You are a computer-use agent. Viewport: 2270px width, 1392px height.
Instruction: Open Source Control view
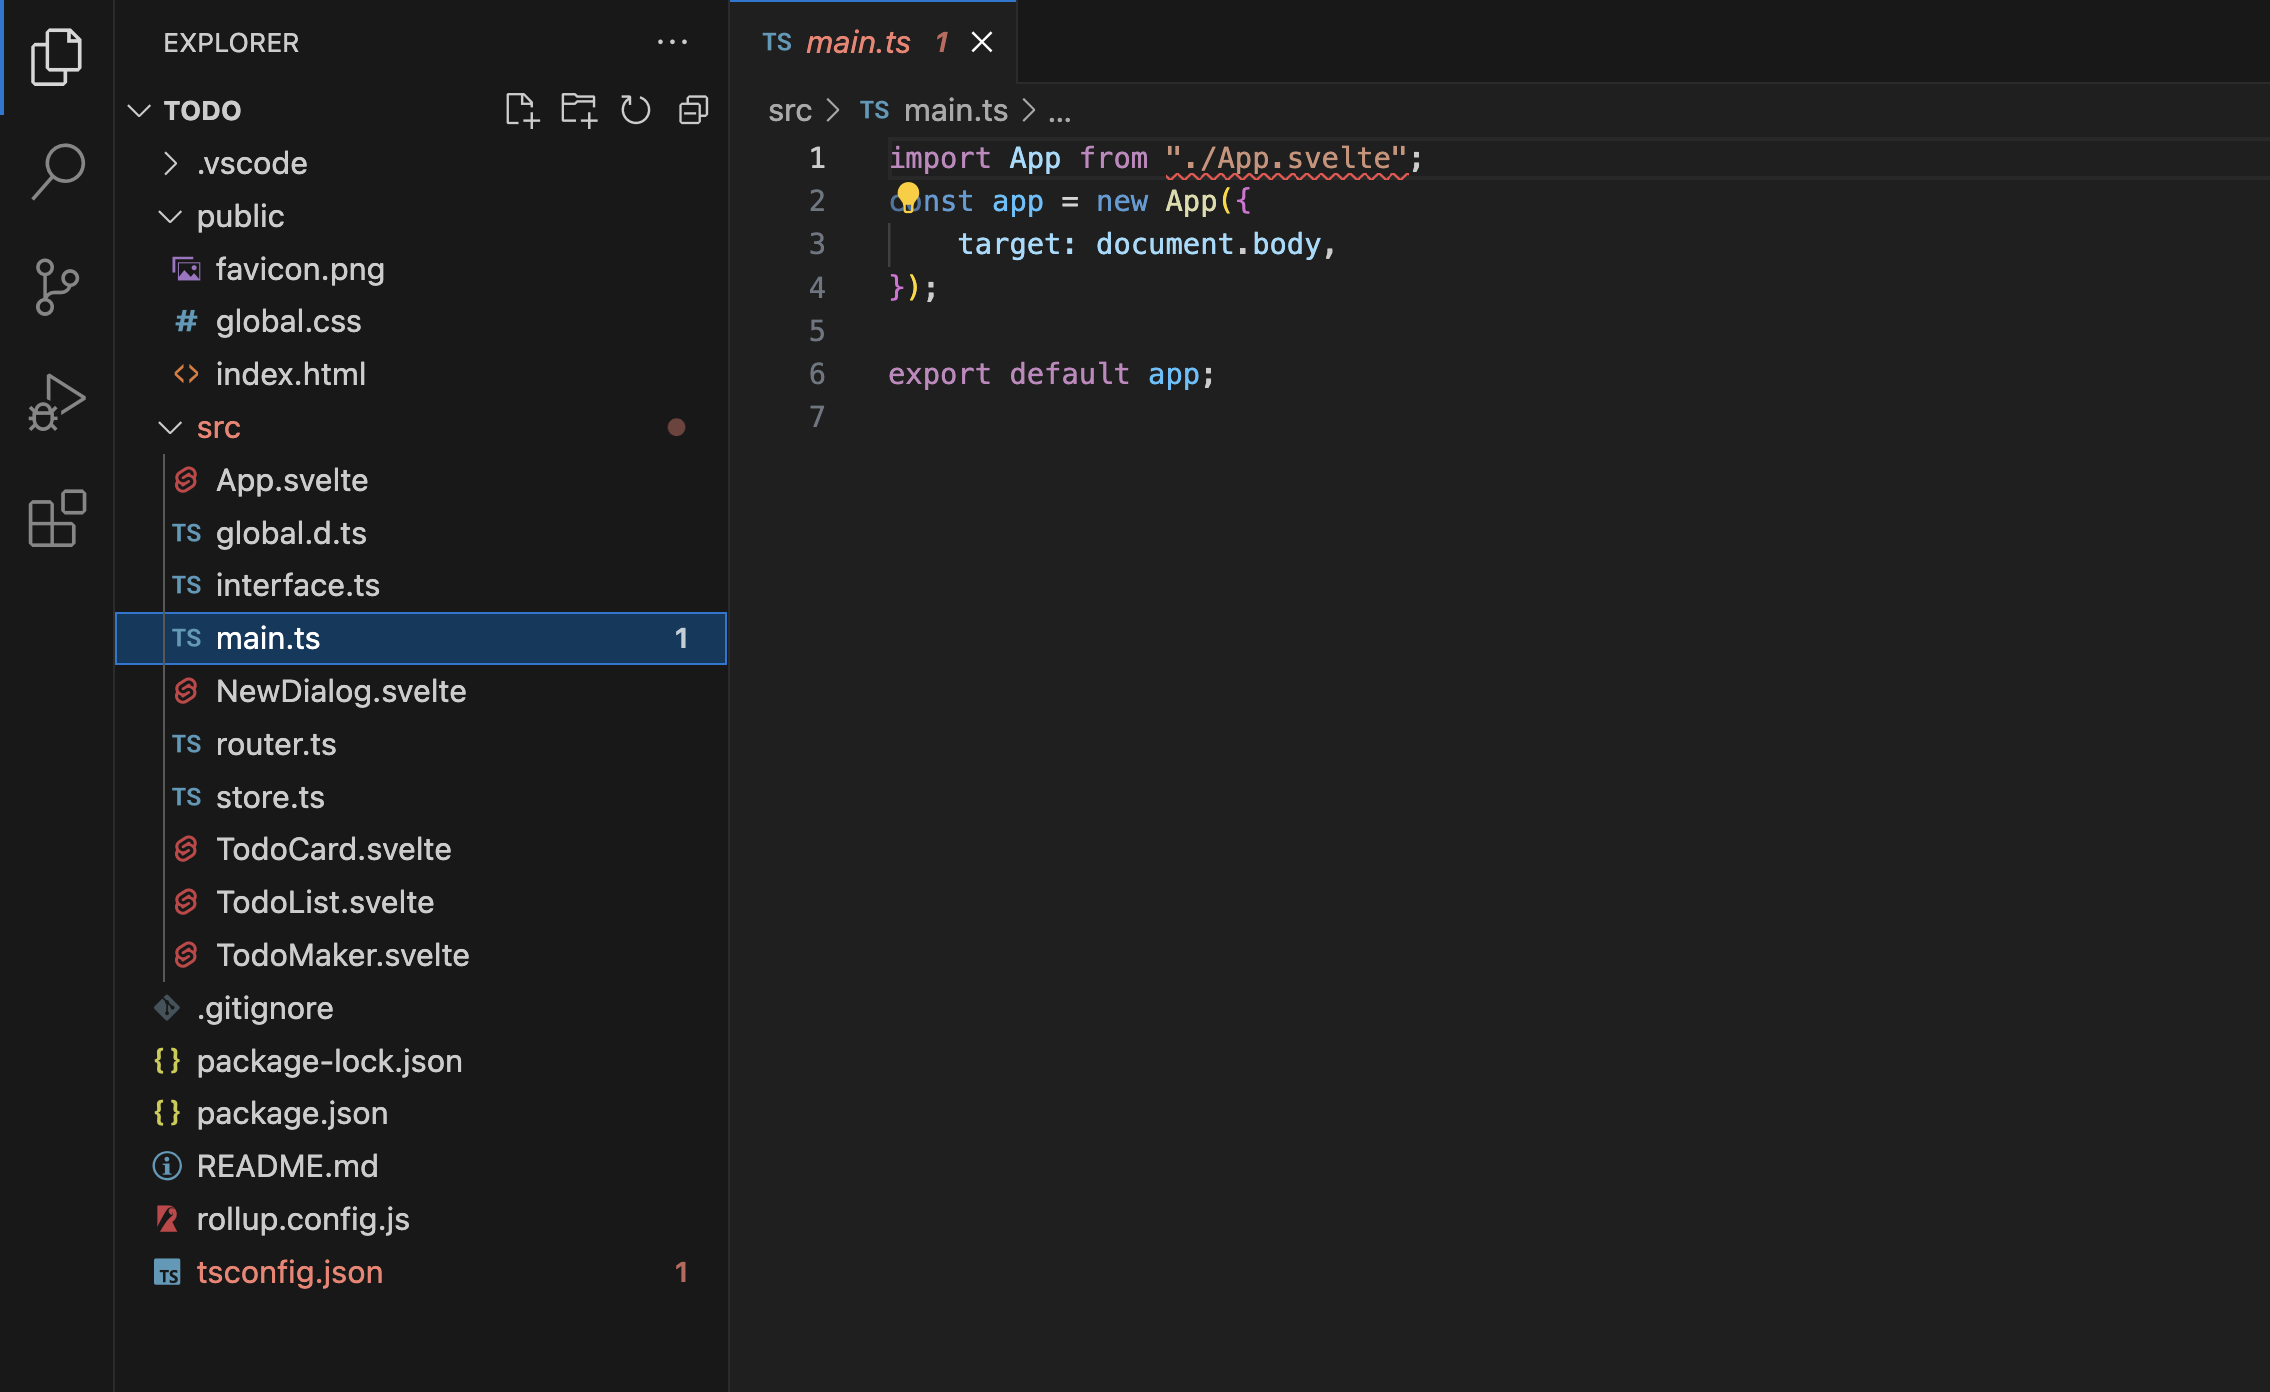(x=57, y=287)
